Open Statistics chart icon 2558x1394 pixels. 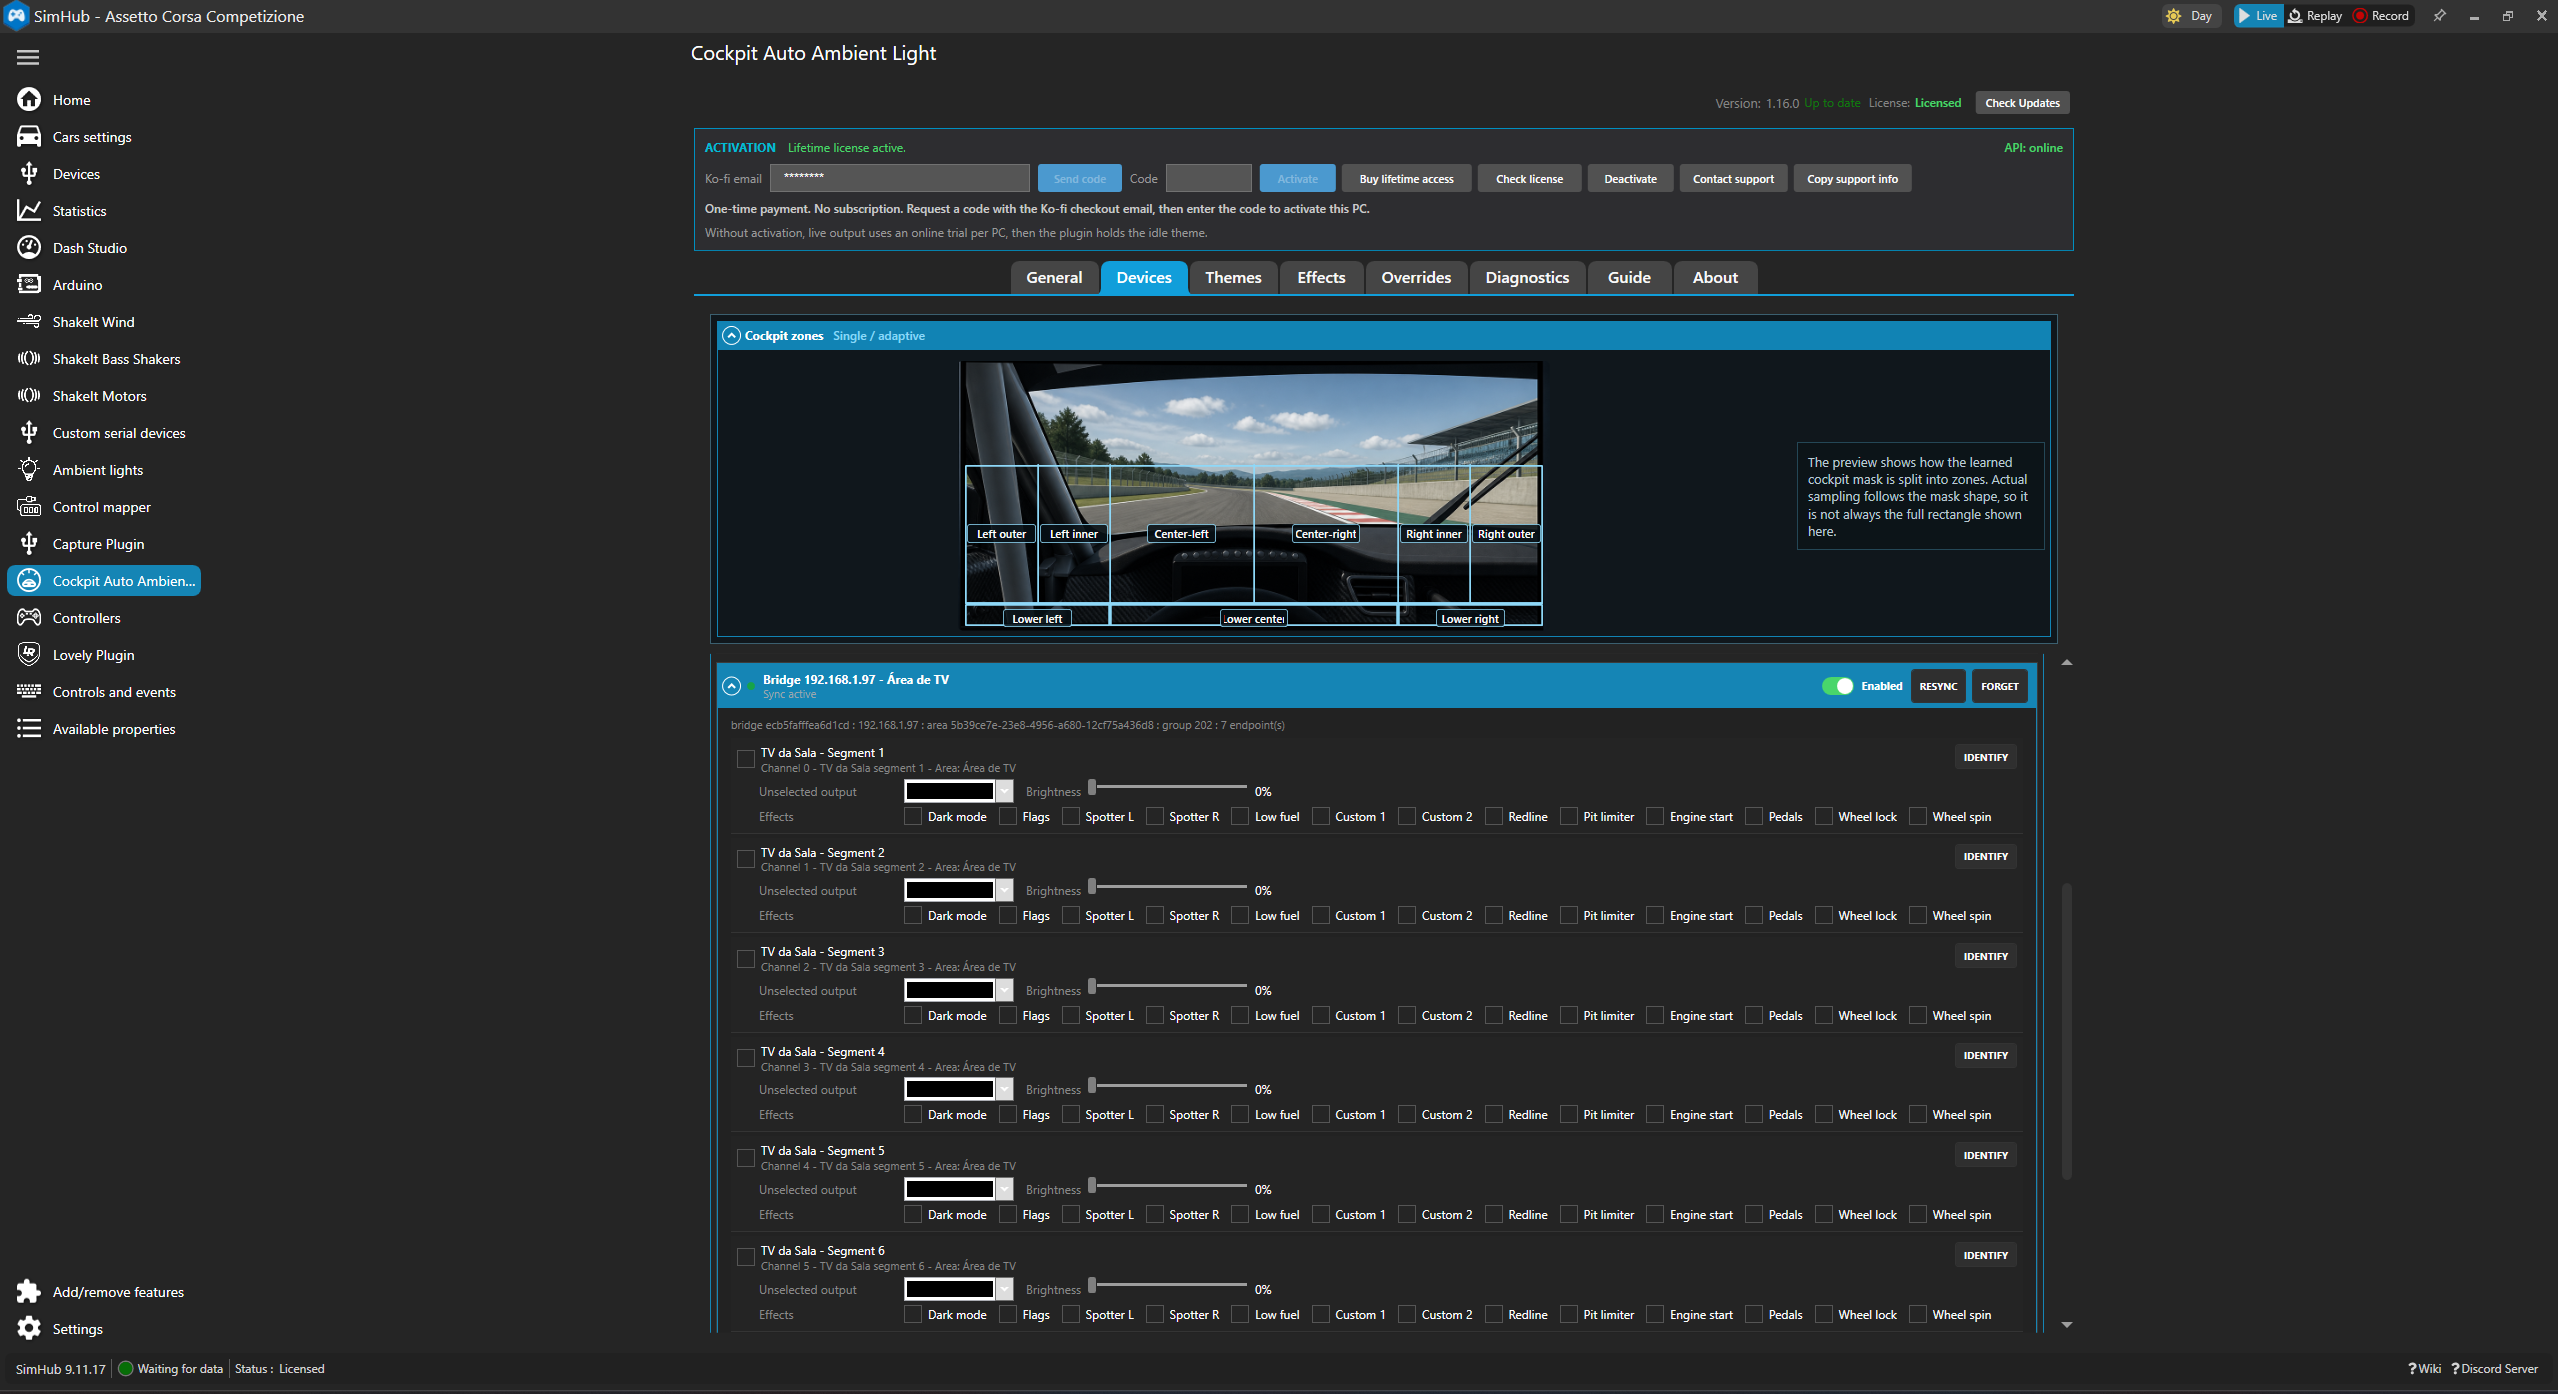tap(29, 210)
